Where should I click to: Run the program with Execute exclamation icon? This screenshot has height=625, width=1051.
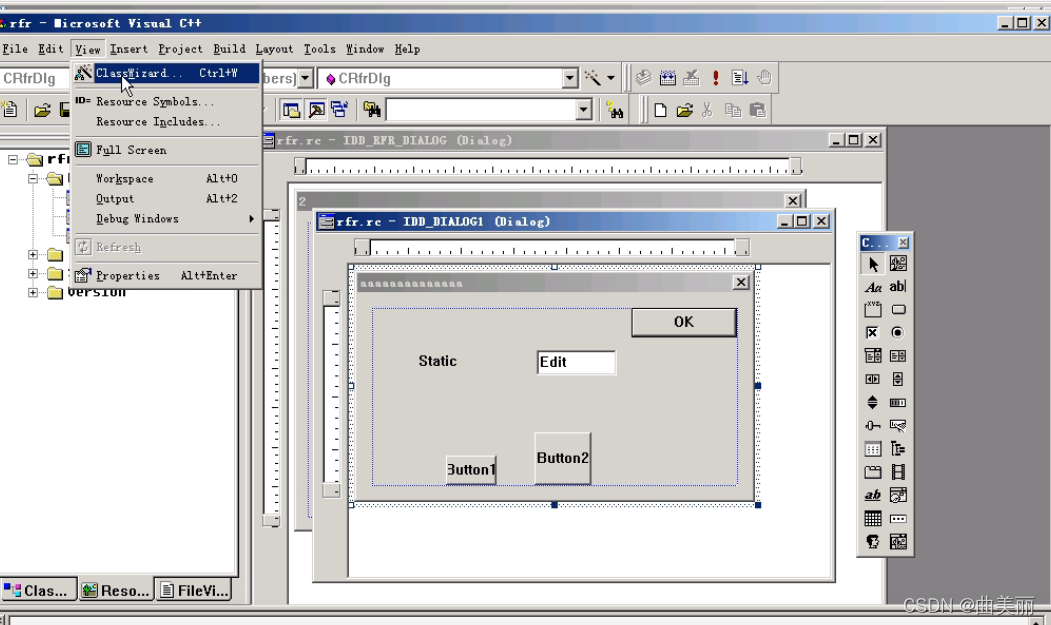tap(716, 78)
